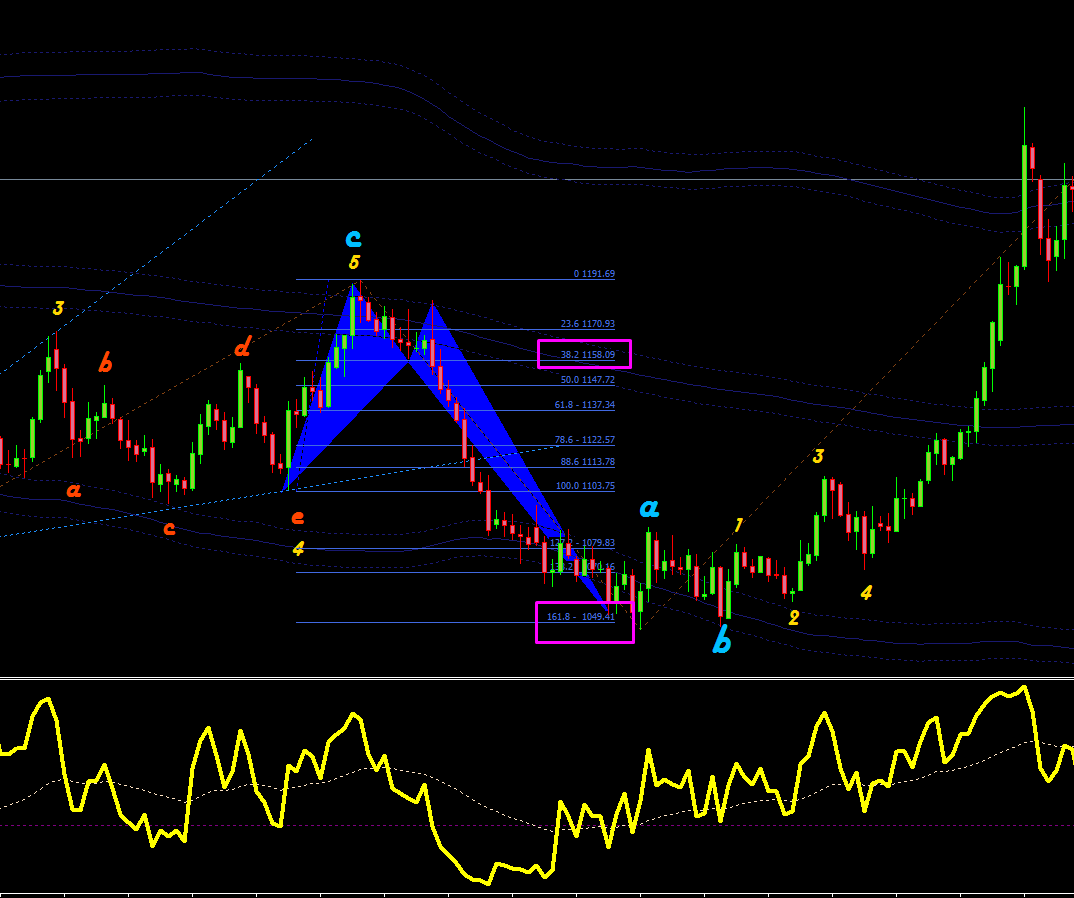Select the Fibonacci label 88.6 1113.78
The width and height of the screenshot is (1074, 898).
click(588, 462)
